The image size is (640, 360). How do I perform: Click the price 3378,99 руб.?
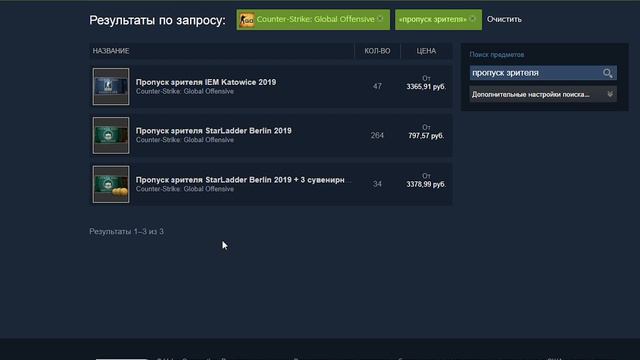click(x=426, y=184)
